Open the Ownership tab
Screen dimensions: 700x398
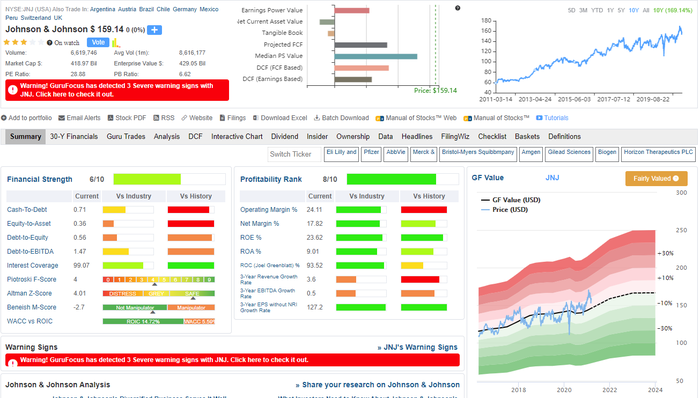pyautogui.click(x=353, y=137)
